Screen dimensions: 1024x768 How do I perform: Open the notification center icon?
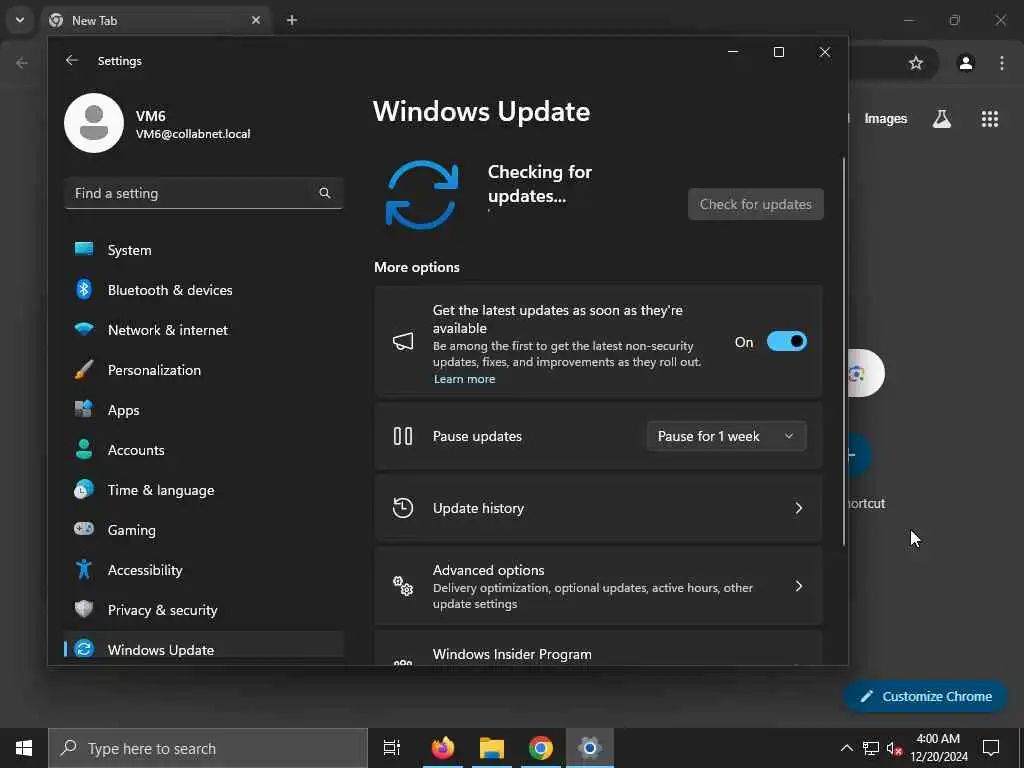pos(991,748)
